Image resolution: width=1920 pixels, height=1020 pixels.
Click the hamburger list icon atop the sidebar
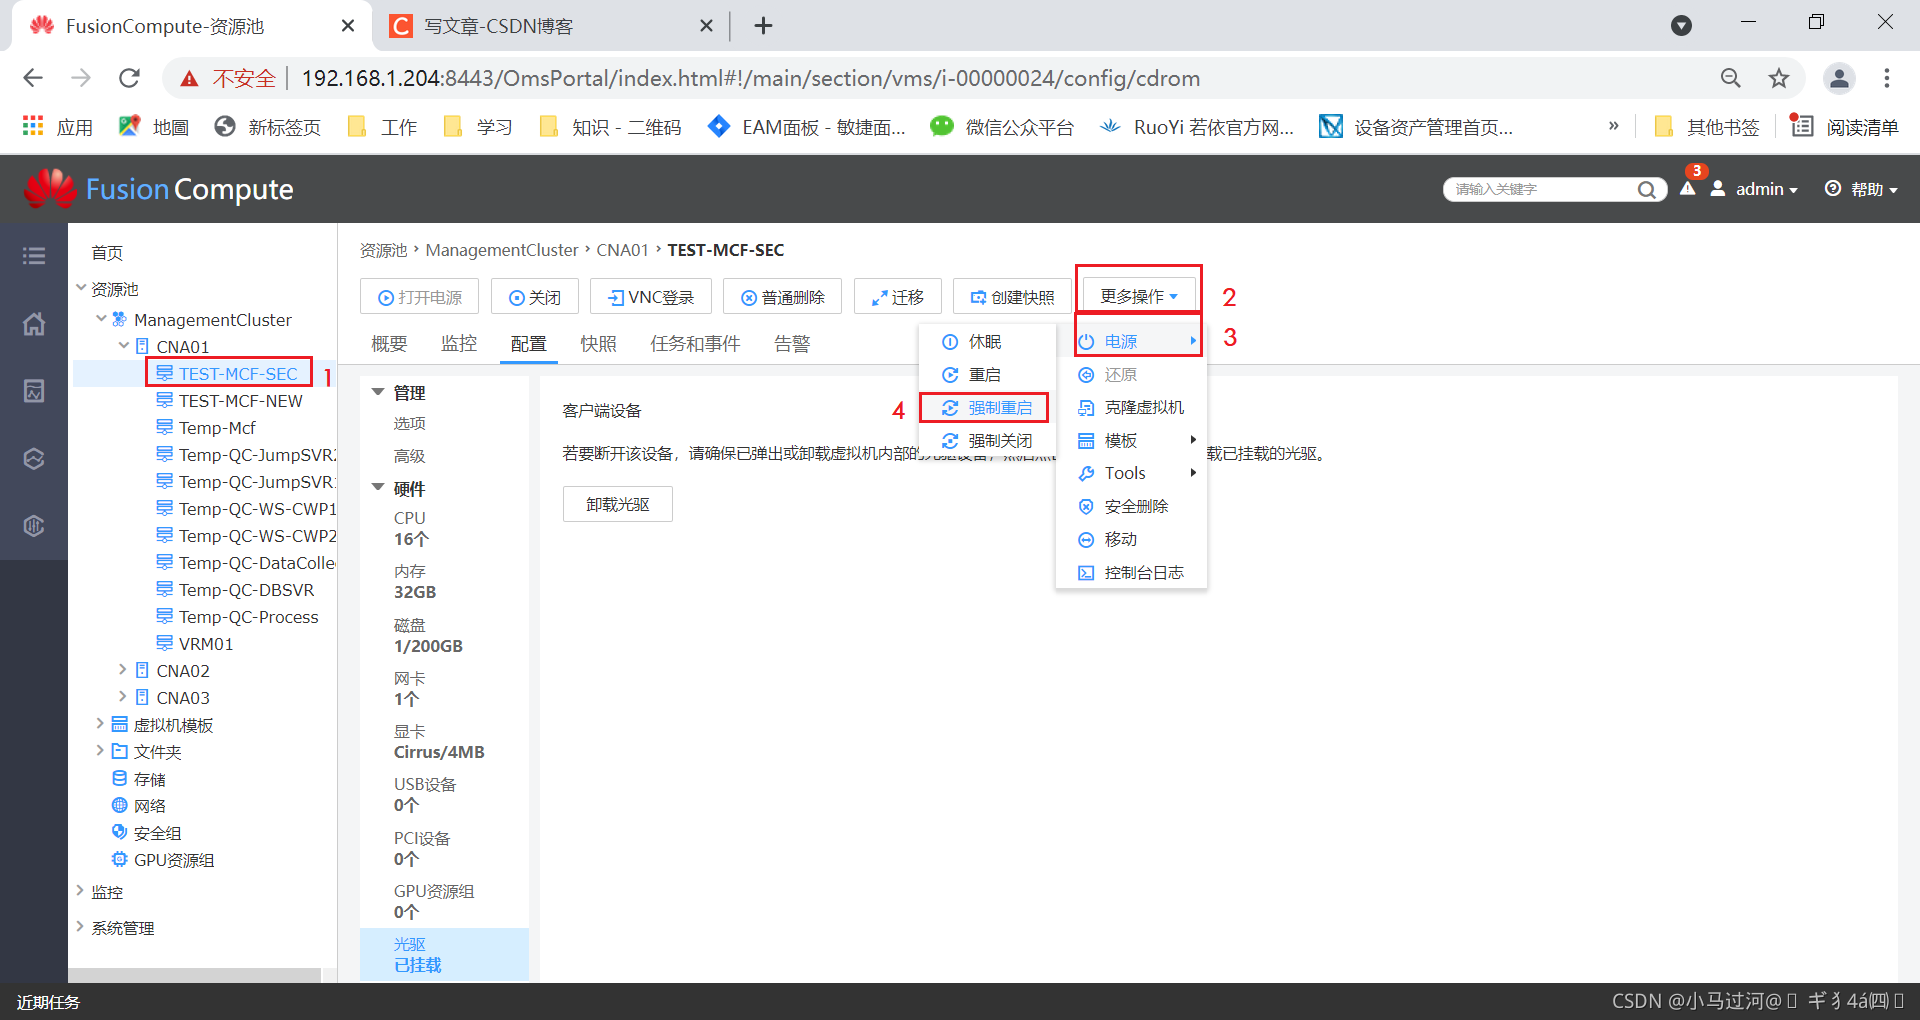[x=33, y=256]
